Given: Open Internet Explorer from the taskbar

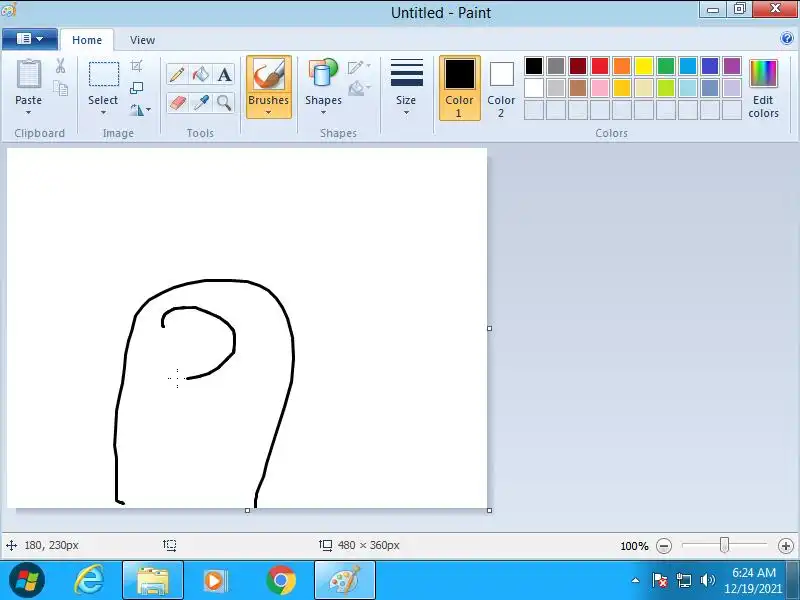Looking at the screenshot, I should click(x=89, y=580).
